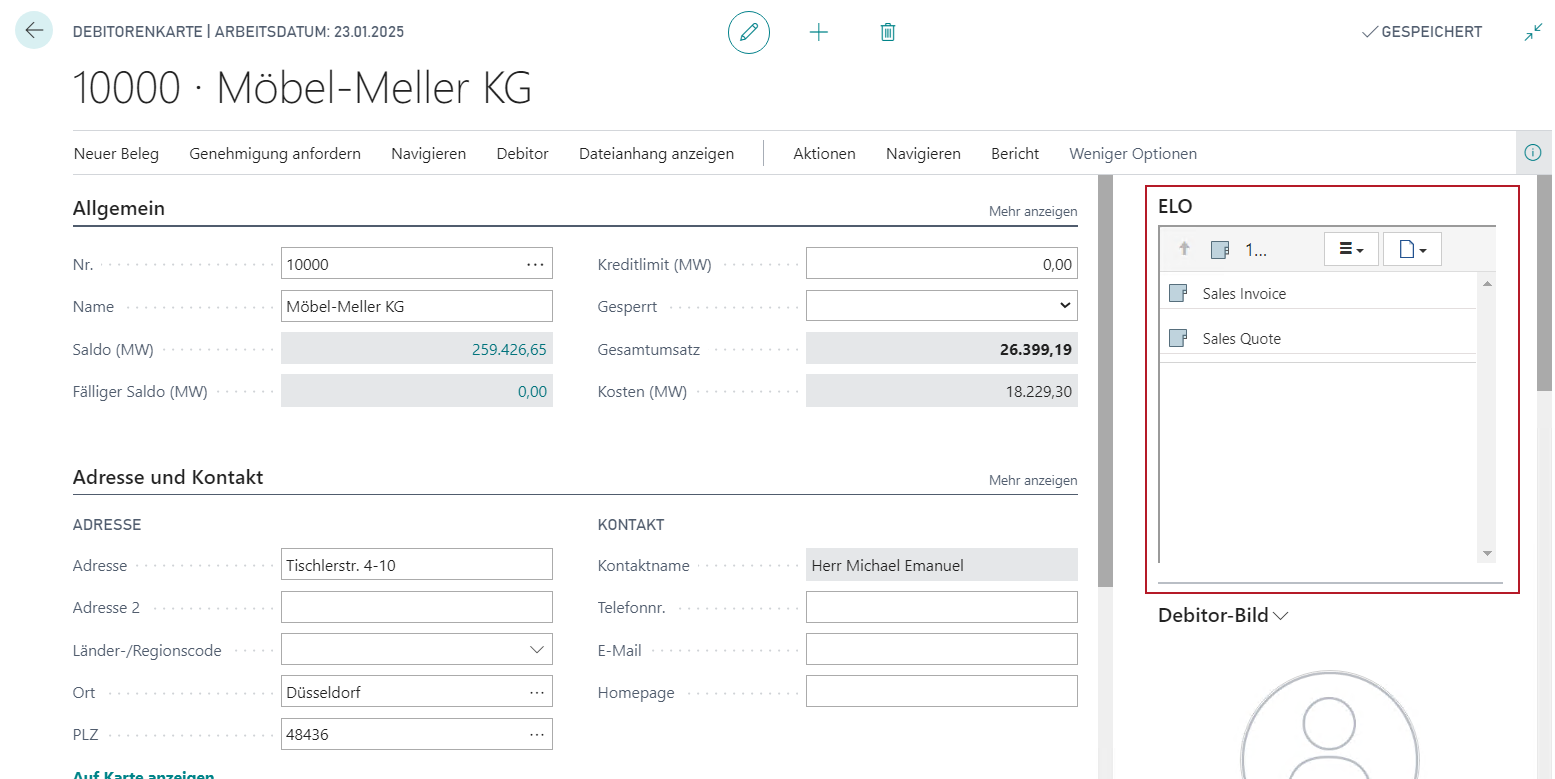Collapse the Debitor-Bild section chevron
The height and width of the screenshot is (779, 1555).
pos(1281,616)
